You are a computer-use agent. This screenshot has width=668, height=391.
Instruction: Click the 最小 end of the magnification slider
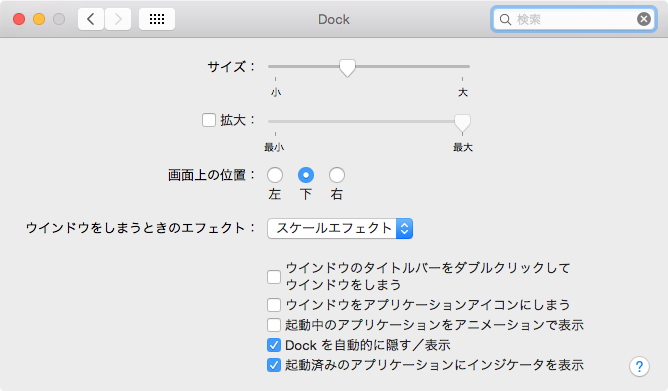[x=274, y=147]
